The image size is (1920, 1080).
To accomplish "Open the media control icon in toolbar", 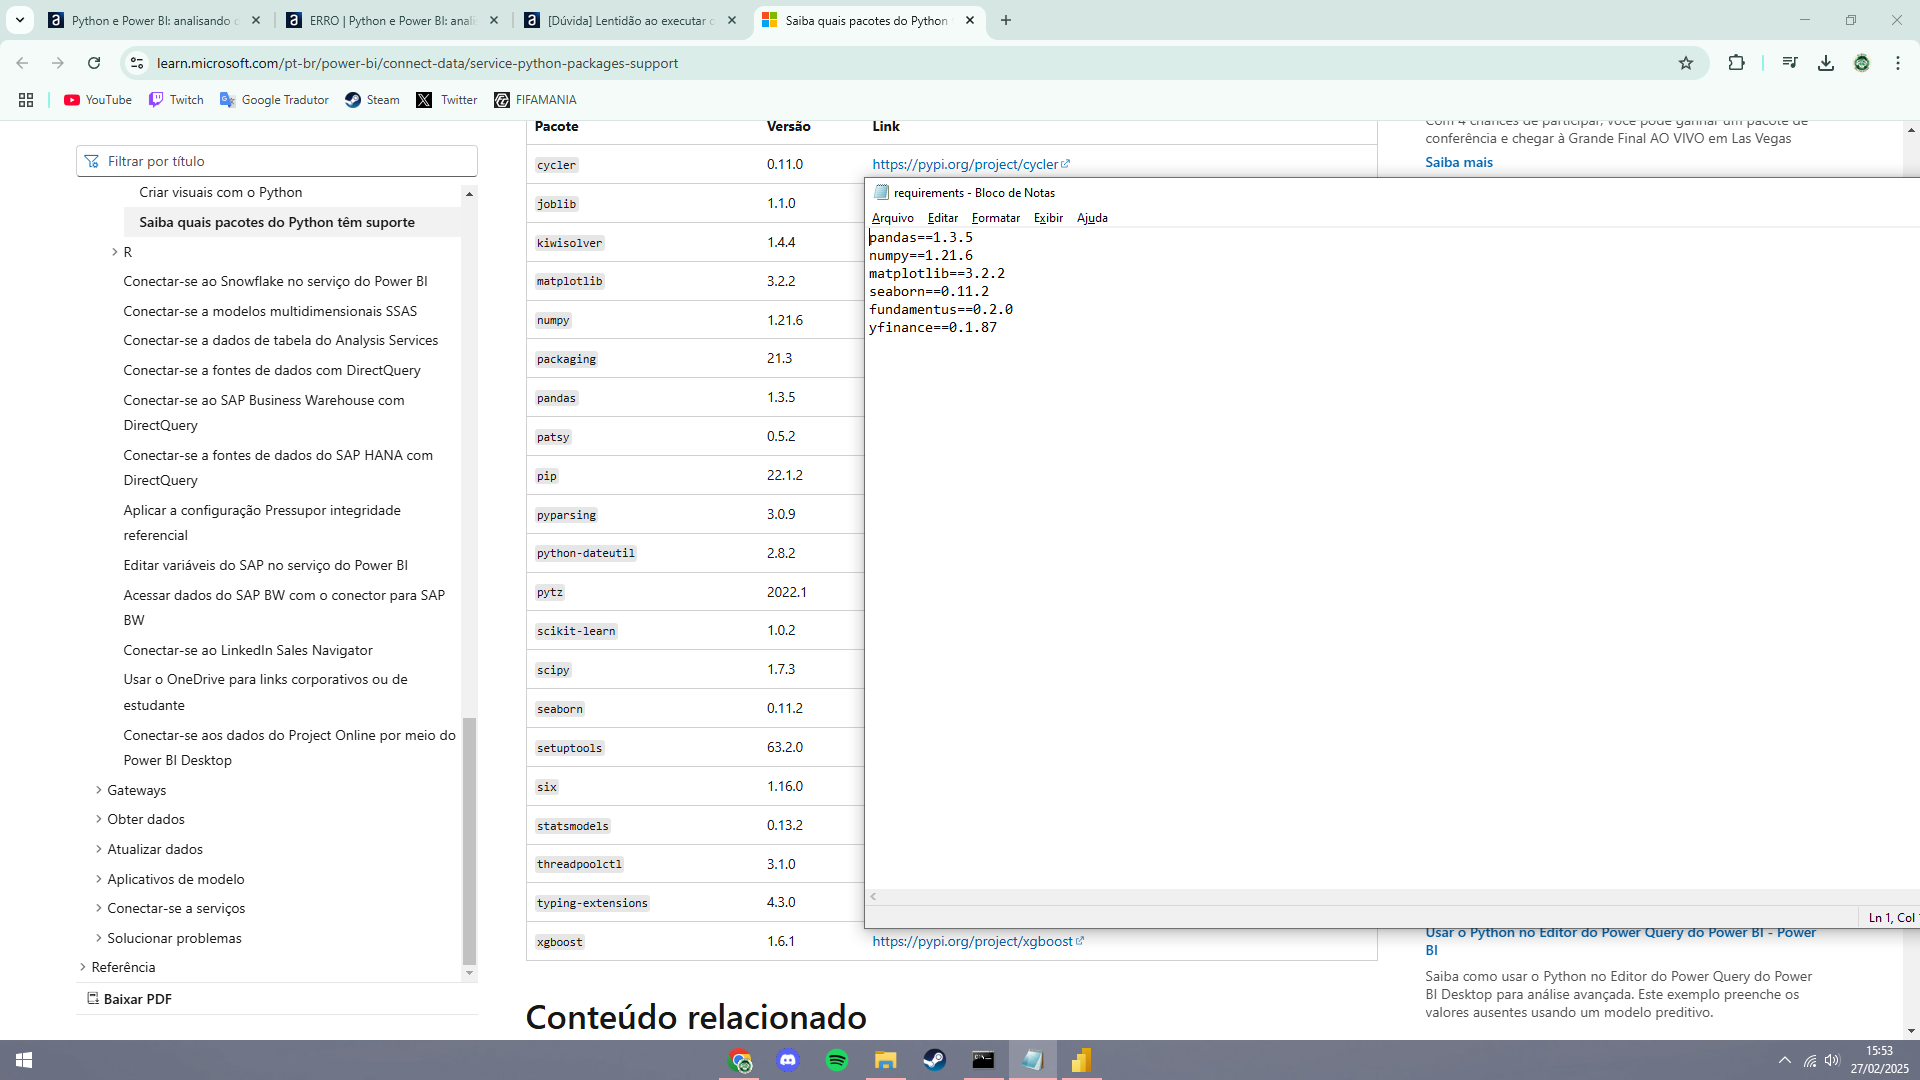I will click(x=1790, y=63).
